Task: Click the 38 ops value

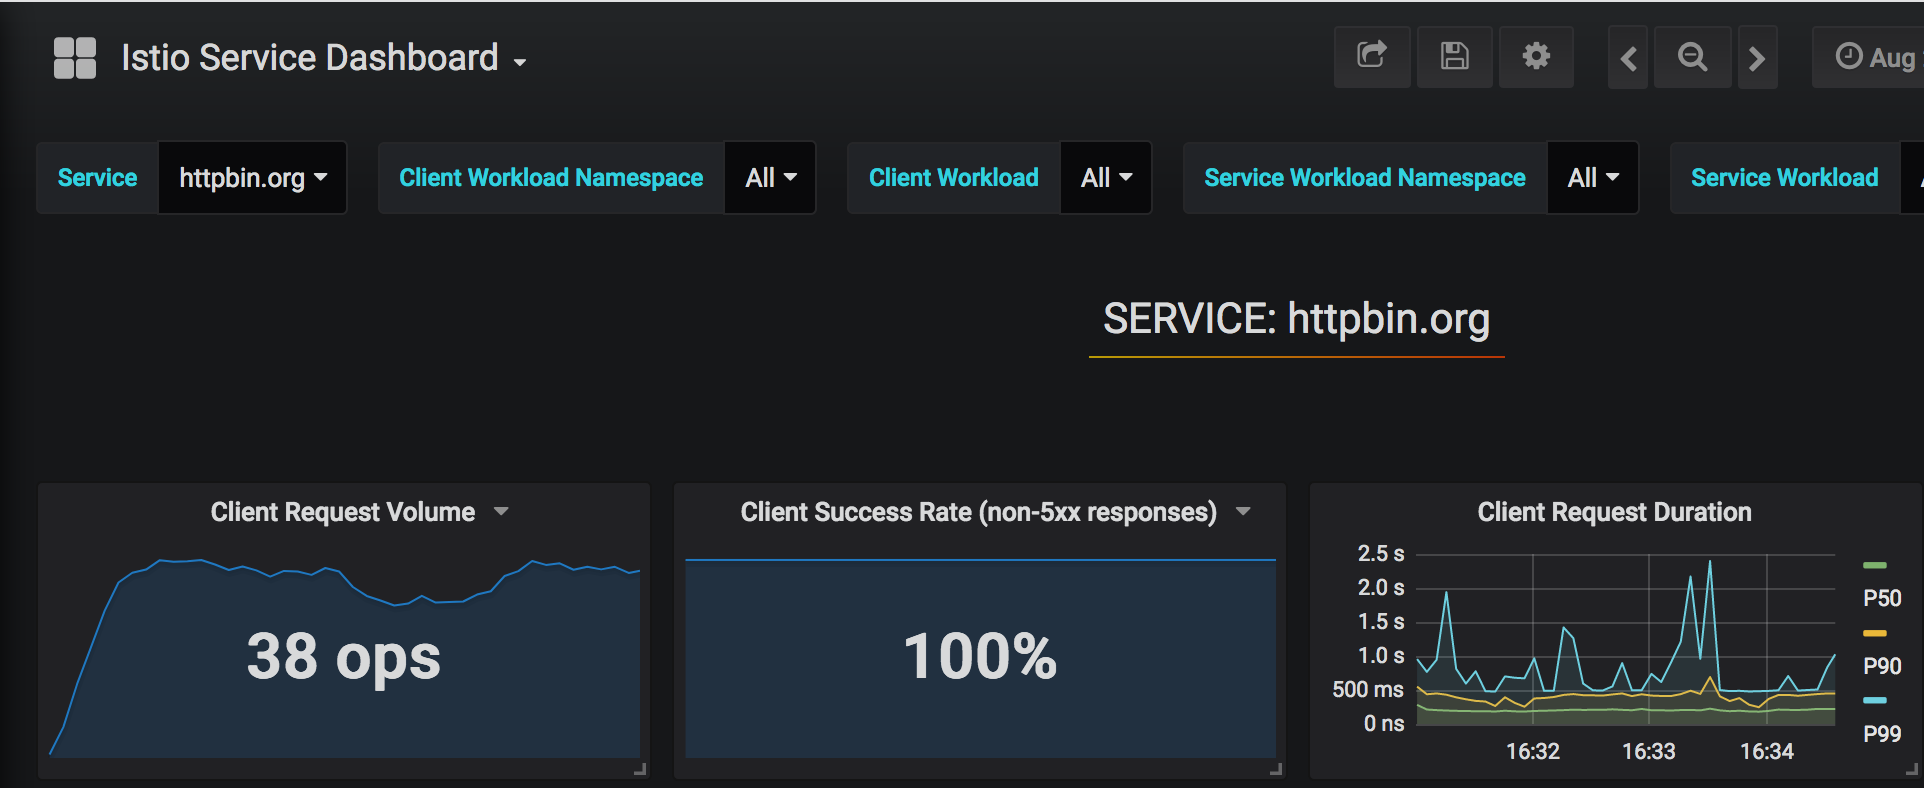Action: (344, 657)
